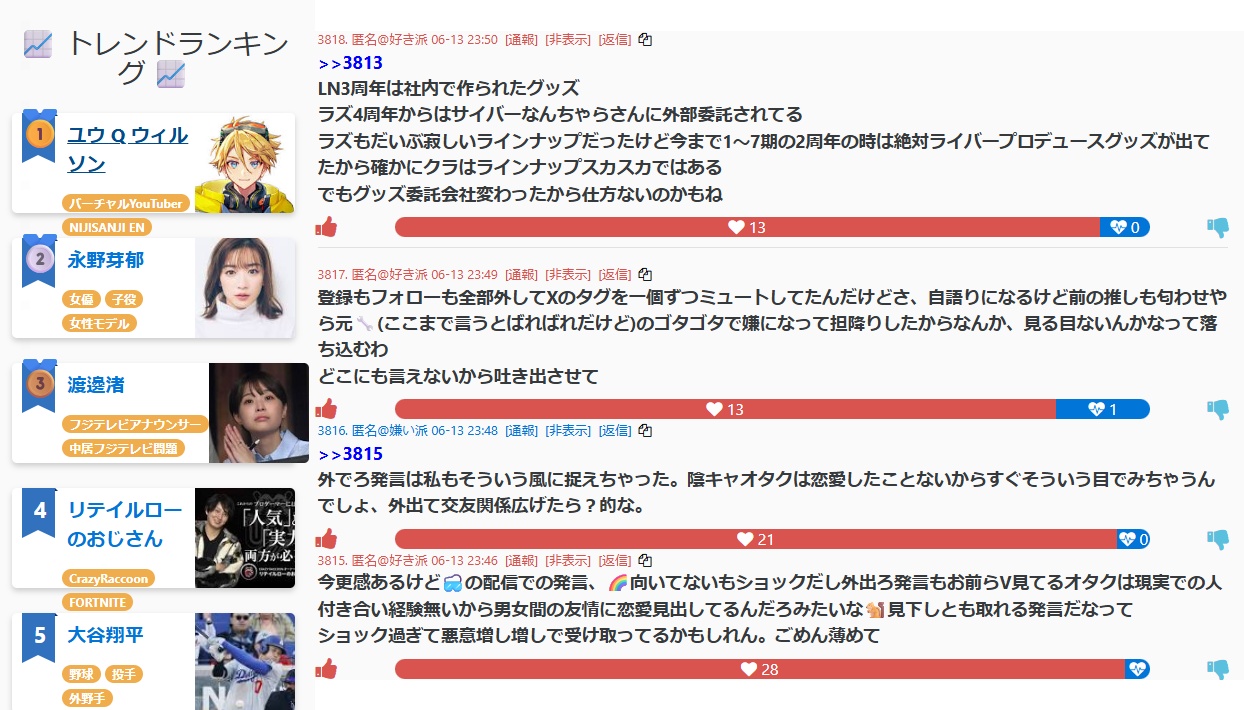Click red like bar showing 21 hearts
This screenshot has width=1244, height=710.
tap(756, 539)
